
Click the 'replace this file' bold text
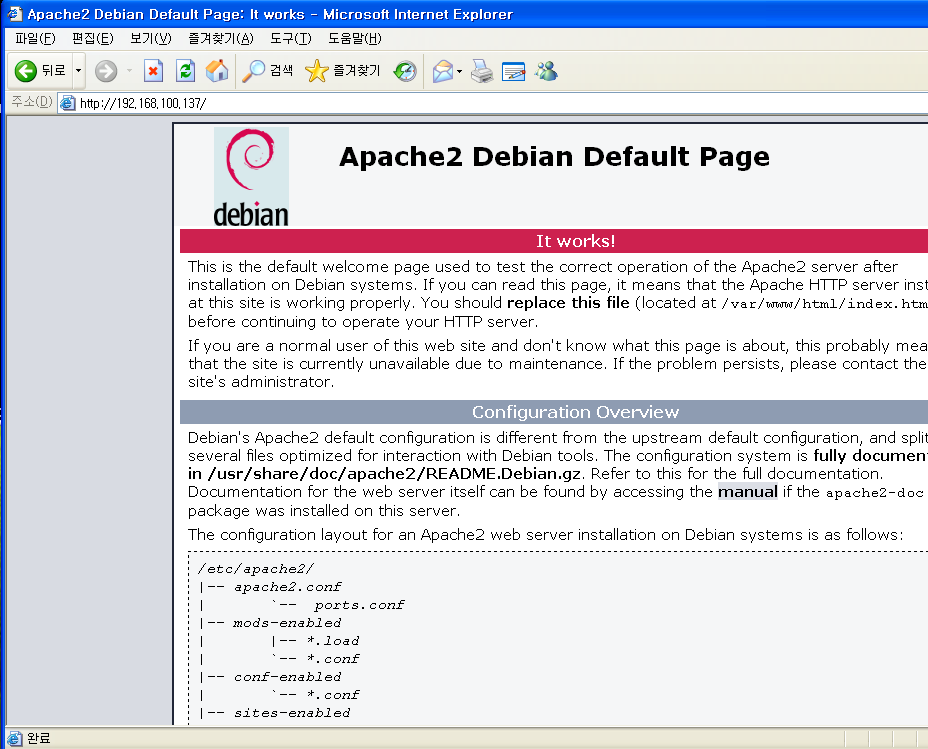click(568, 302)
